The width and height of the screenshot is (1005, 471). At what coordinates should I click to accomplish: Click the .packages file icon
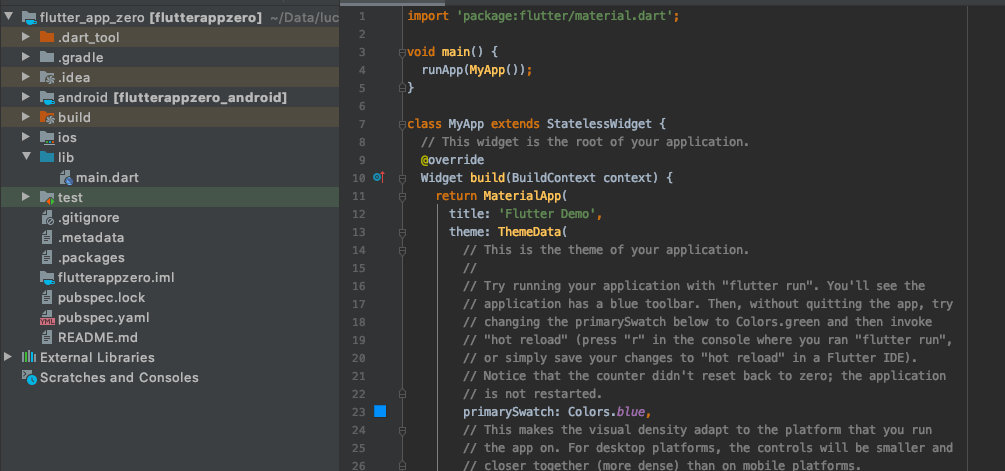pos(46,258)
